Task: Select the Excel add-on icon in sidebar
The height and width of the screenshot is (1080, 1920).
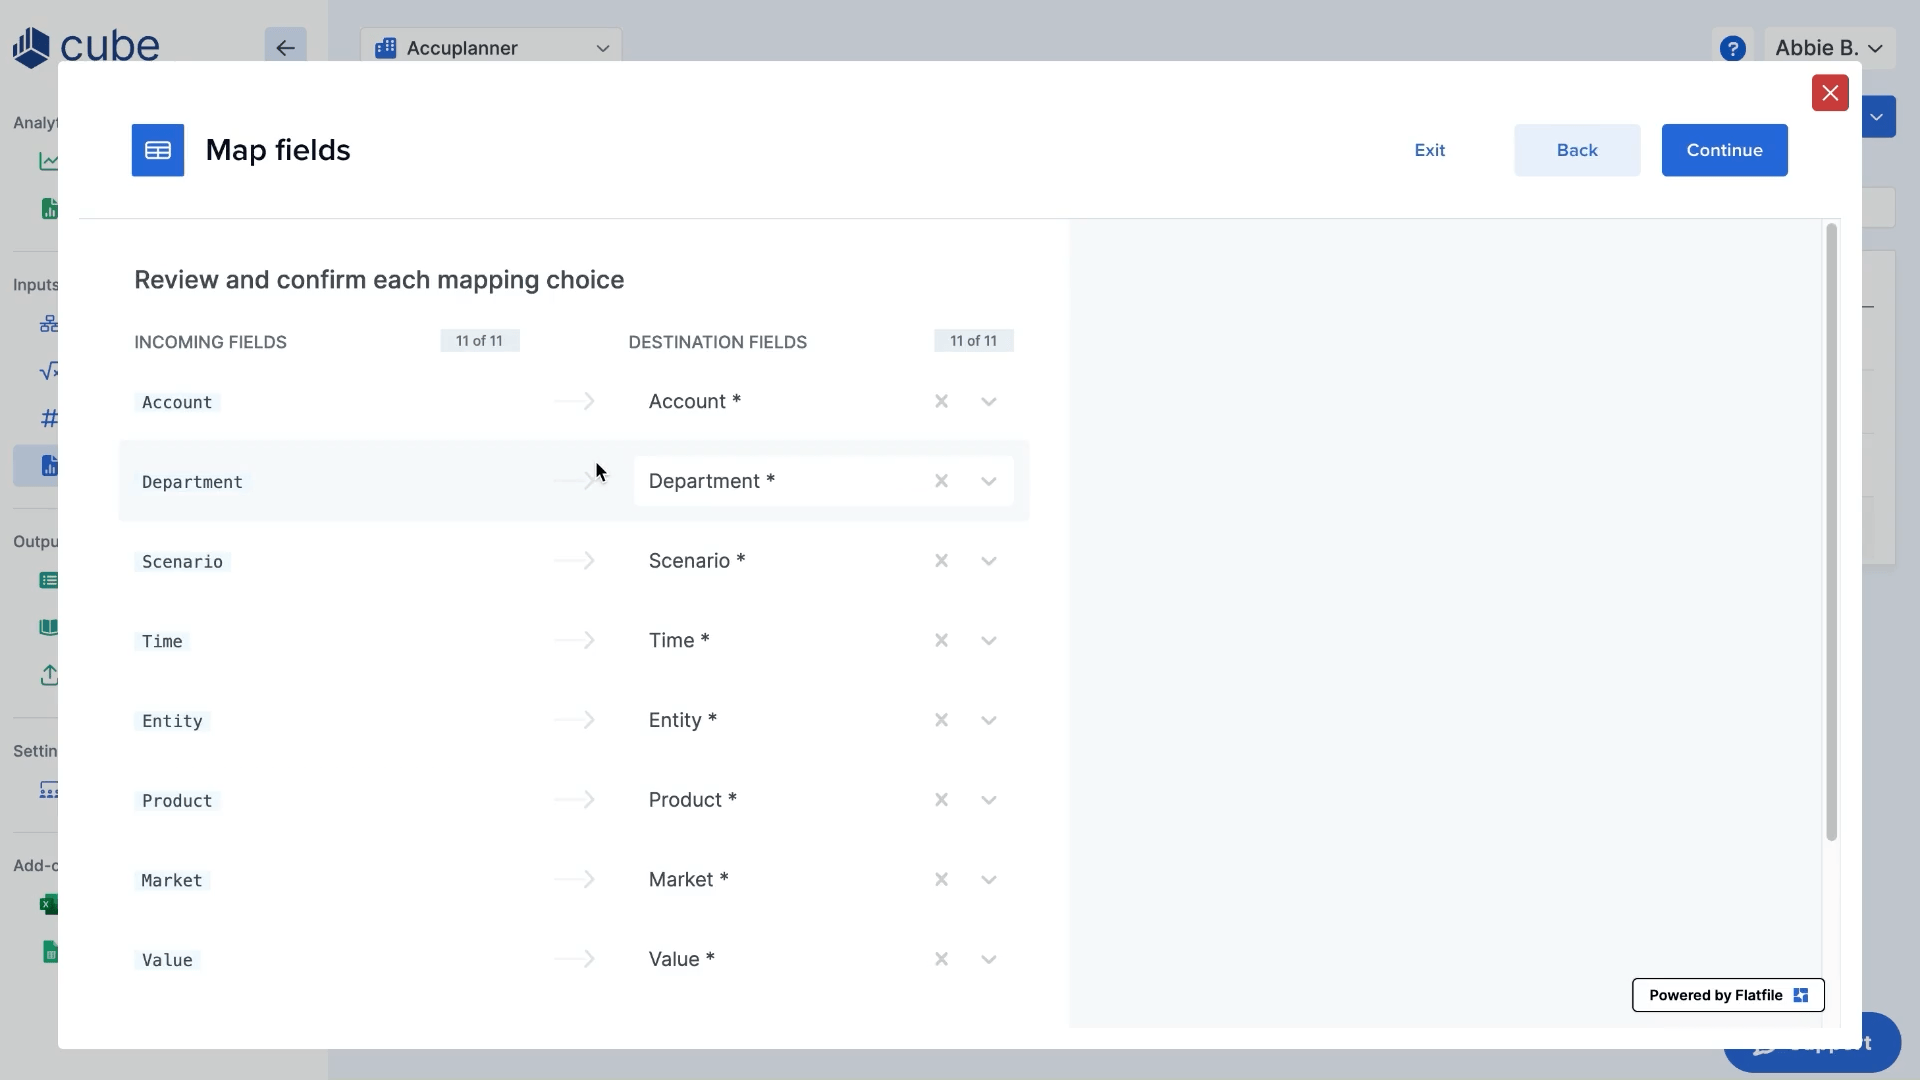Action: (49, 904)
